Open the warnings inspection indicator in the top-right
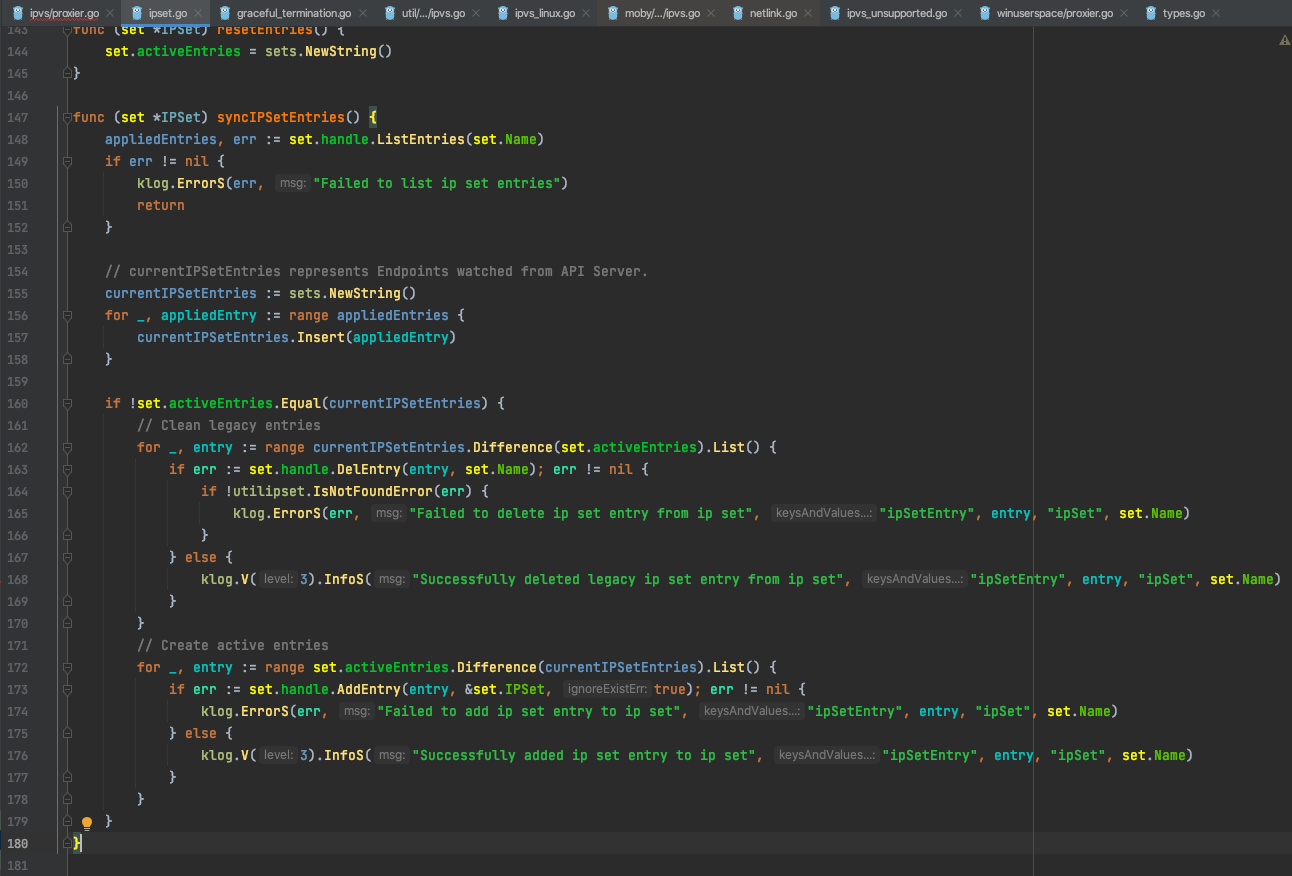1292x876 pixels. coord(1284,40)
